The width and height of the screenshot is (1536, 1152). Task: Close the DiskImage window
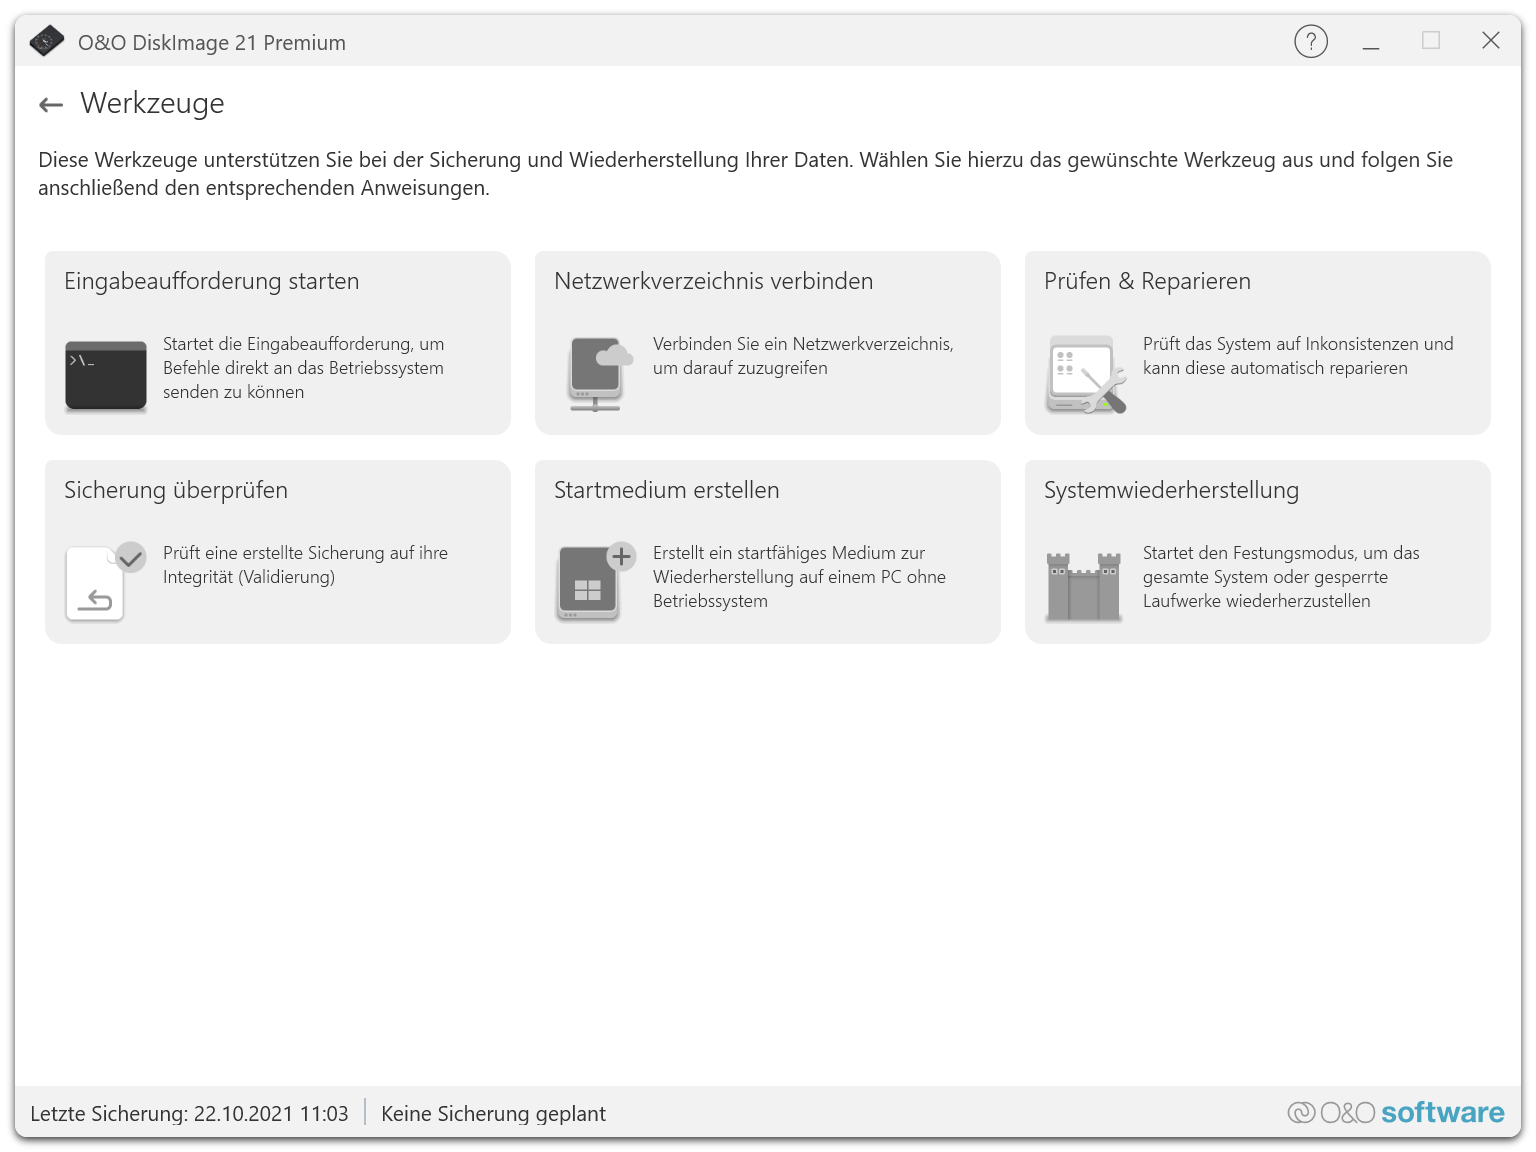click(1491, 40)
